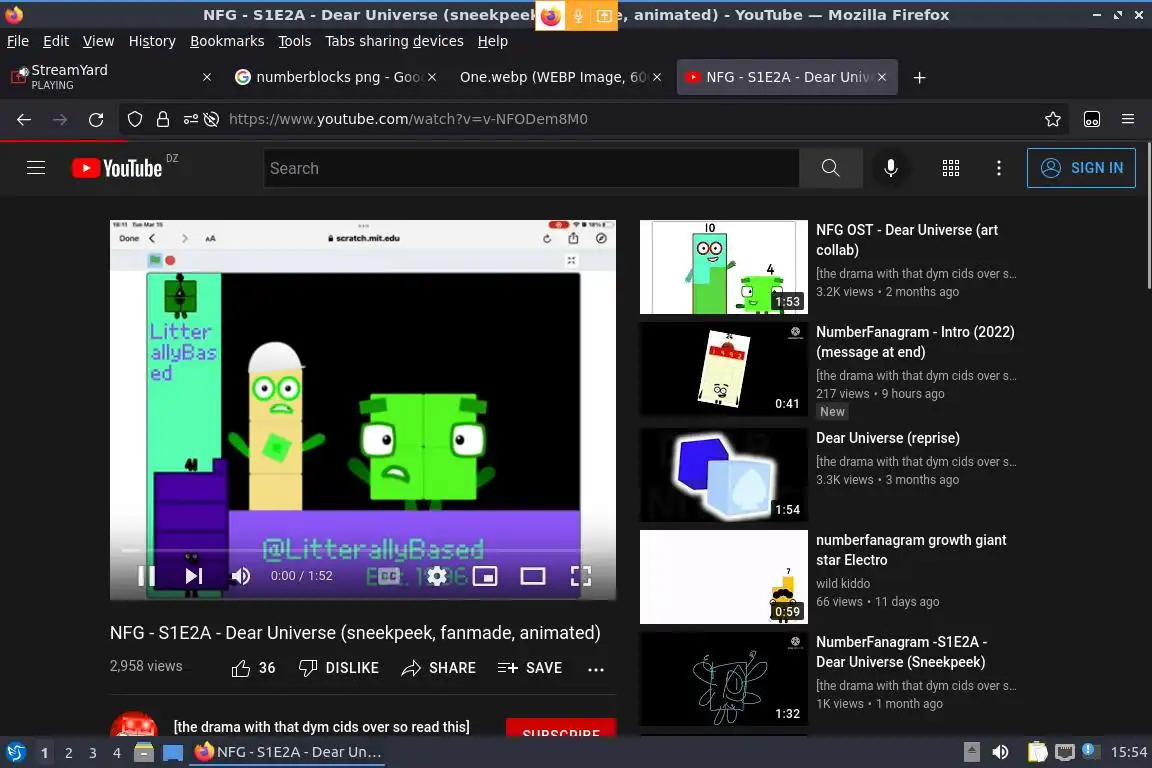Open Tabs sharing devices menu
The width and height of the screenshot is (1152, 768).
tap(395, 41)
